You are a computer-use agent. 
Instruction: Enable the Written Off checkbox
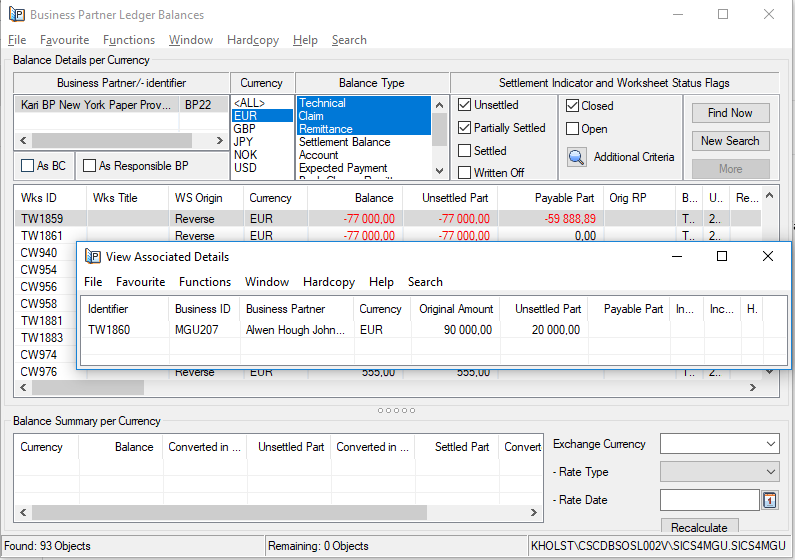click(465, 173)
